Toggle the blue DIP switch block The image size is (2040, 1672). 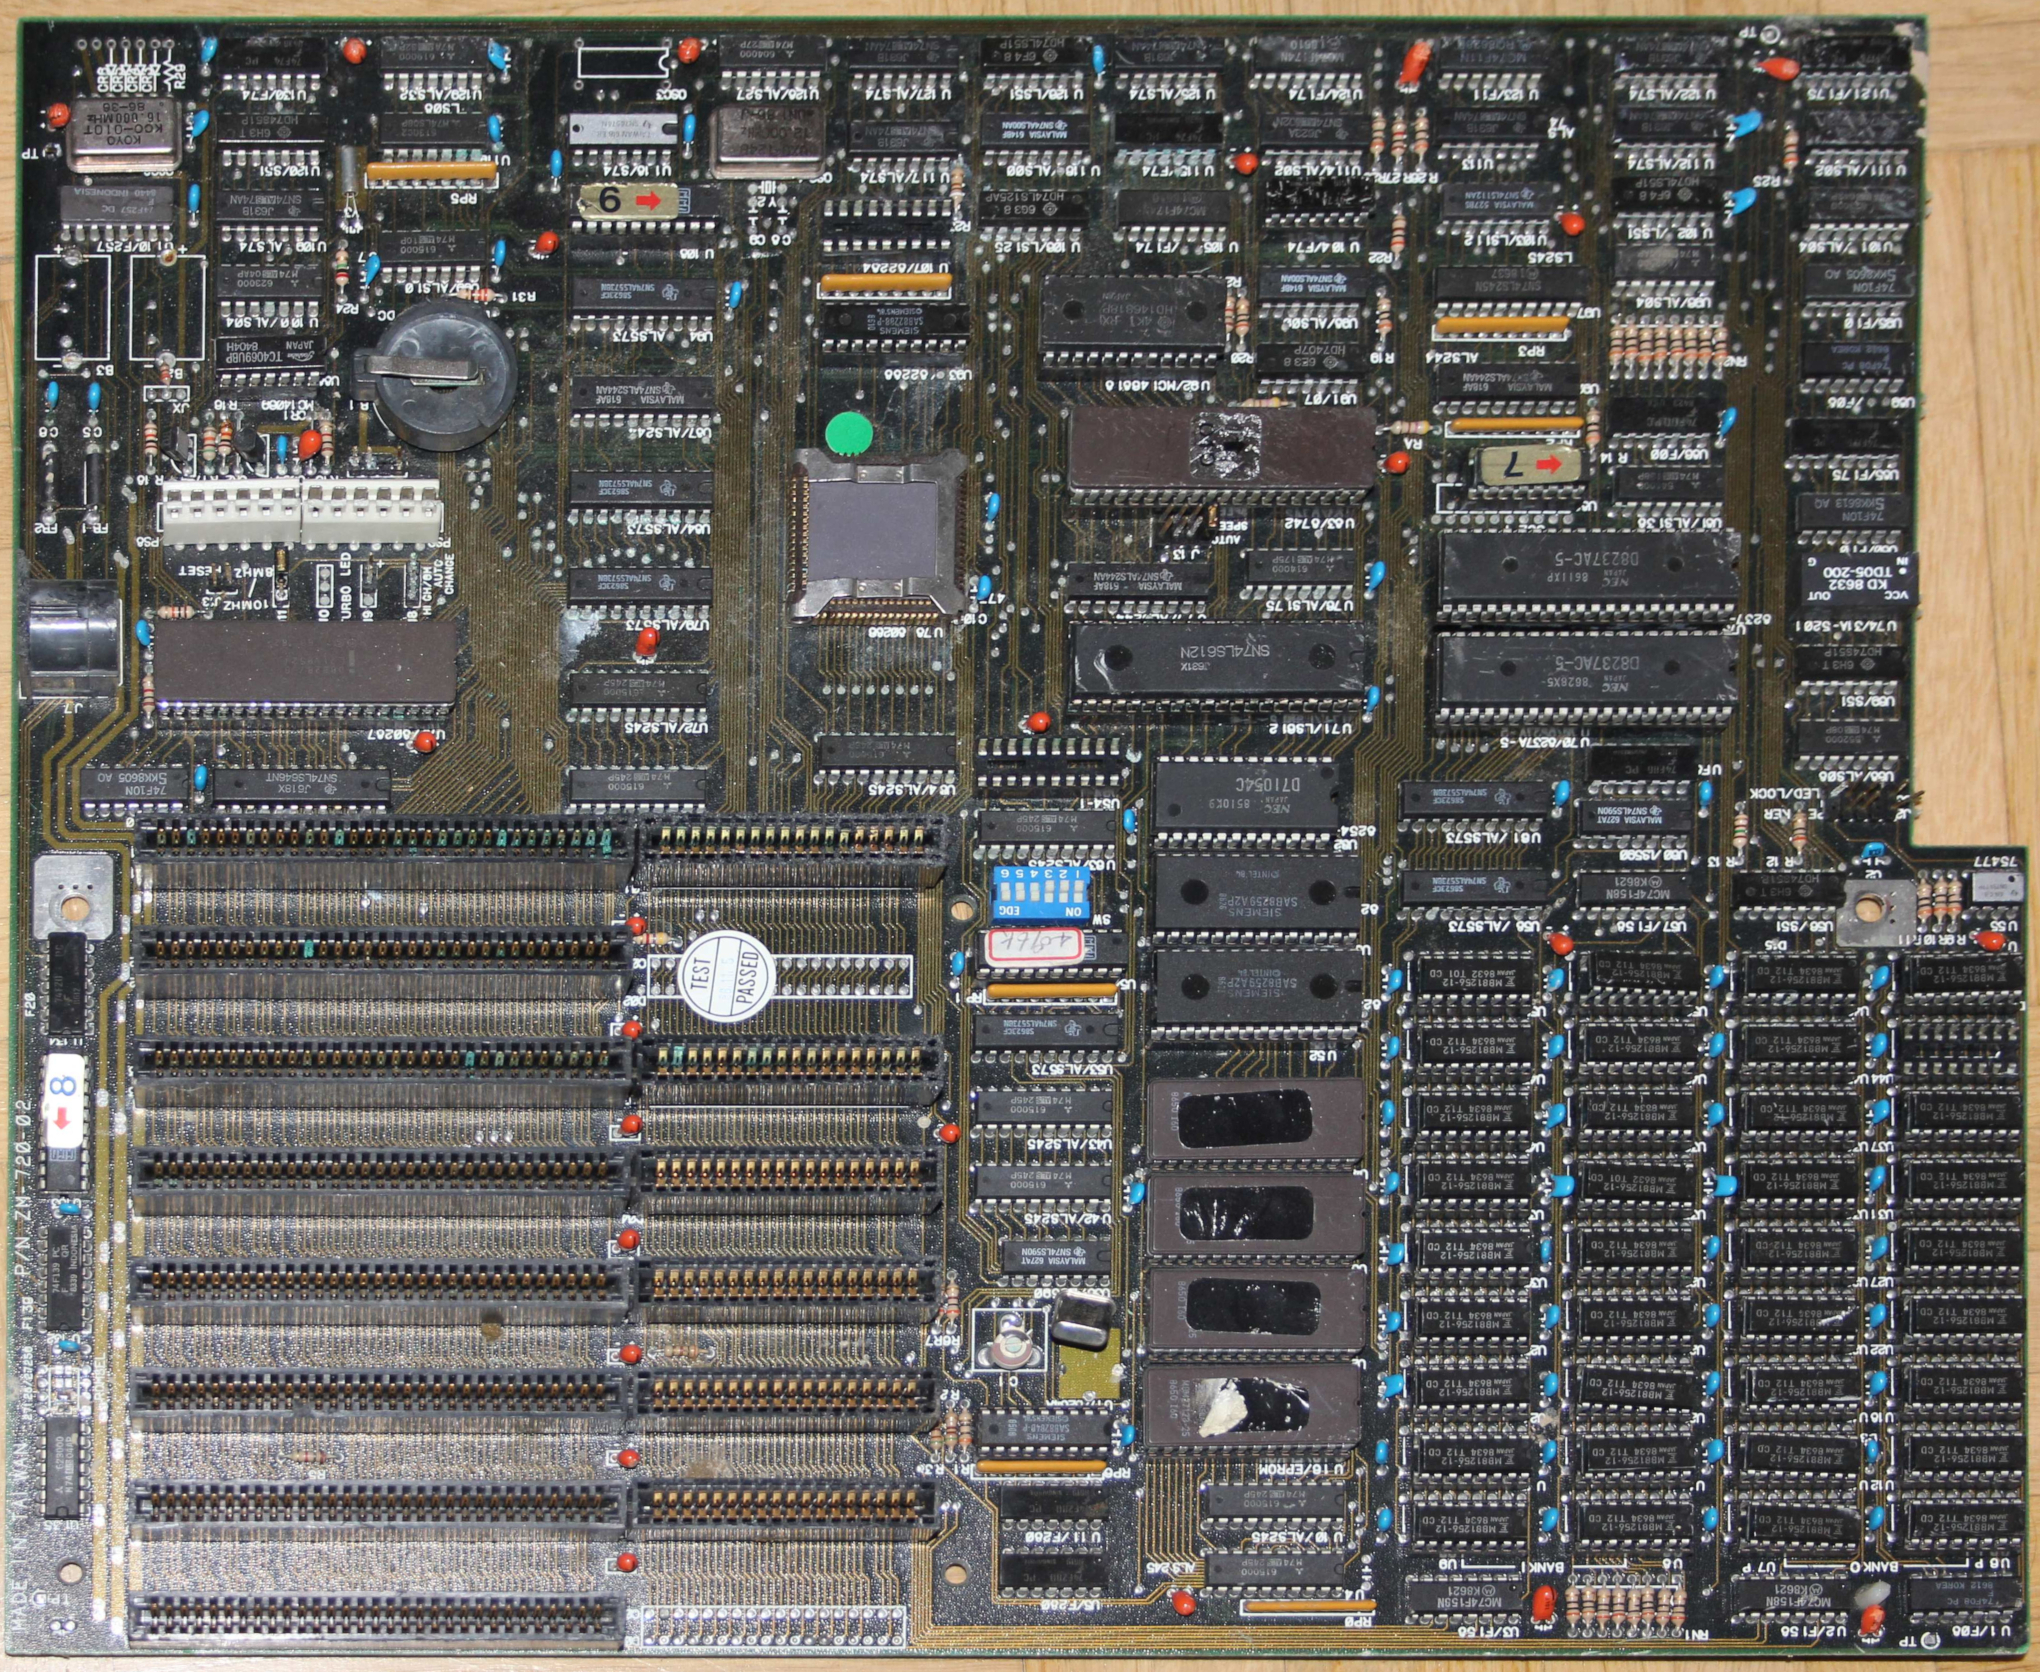pos(1039,892)
